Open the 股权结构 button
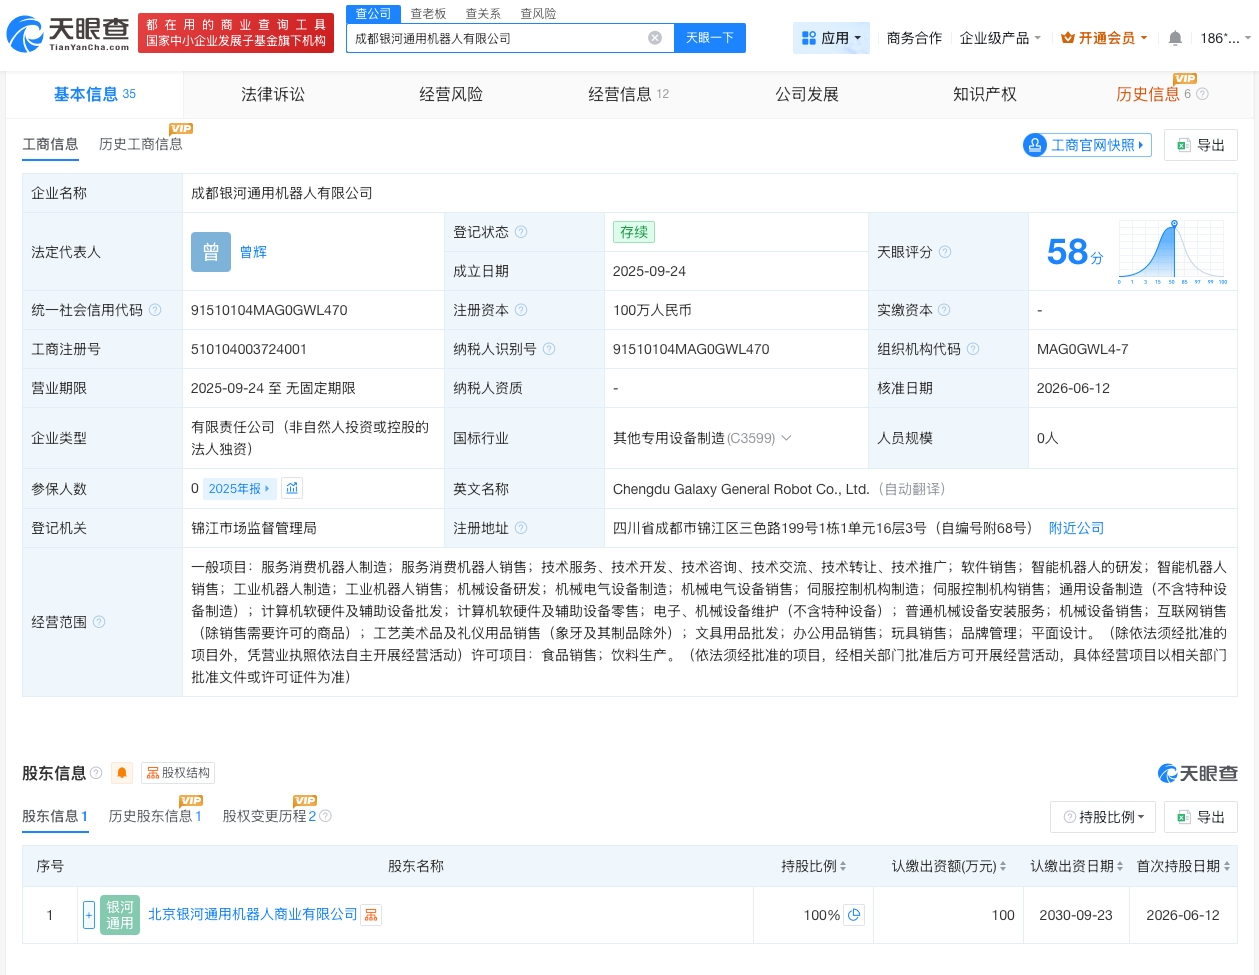Viewport: 1259px width, 975px height. point(178,773)
